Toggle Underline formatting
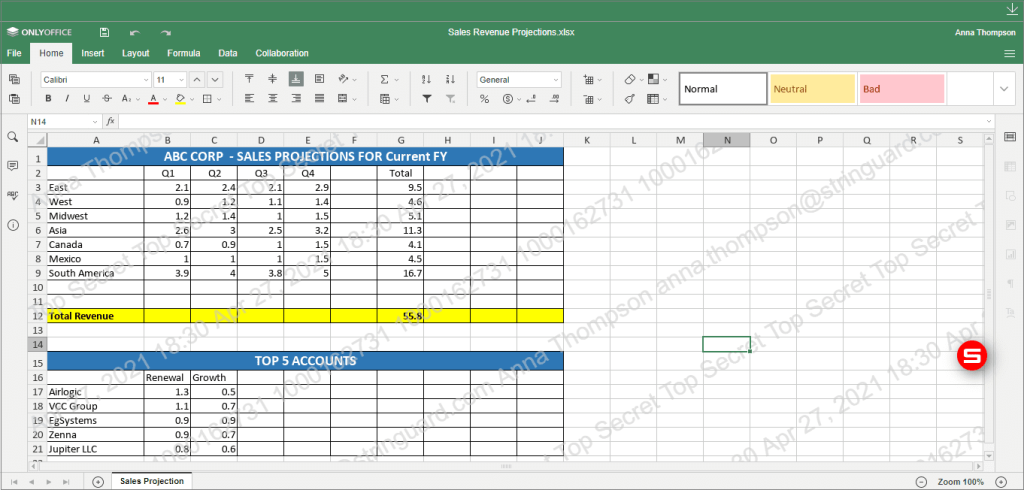The image size is (1024, 490). (x=86, y=99)
